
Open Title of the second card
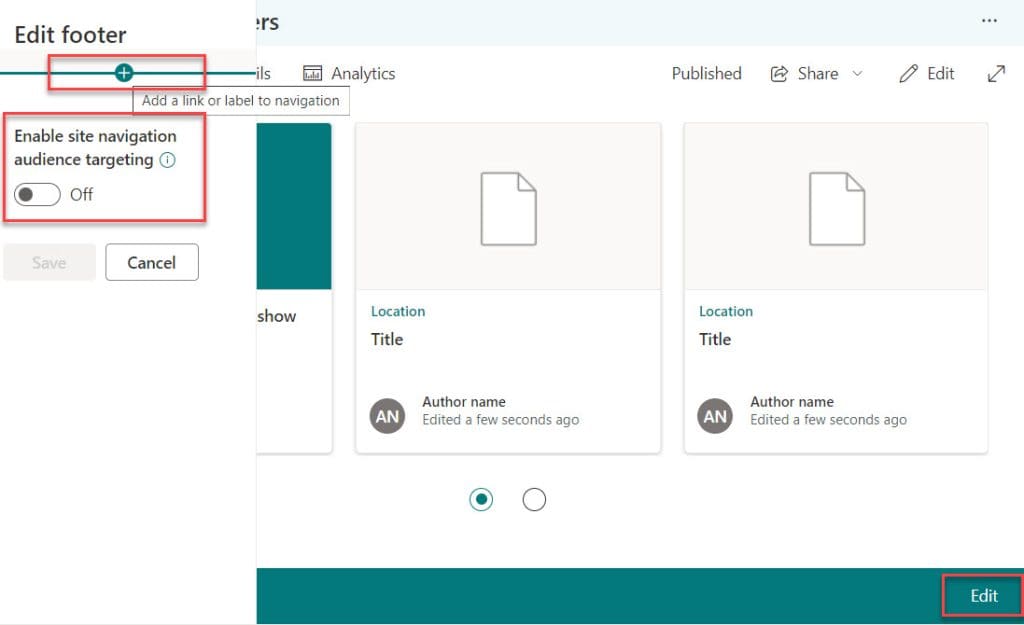point(715,340)
